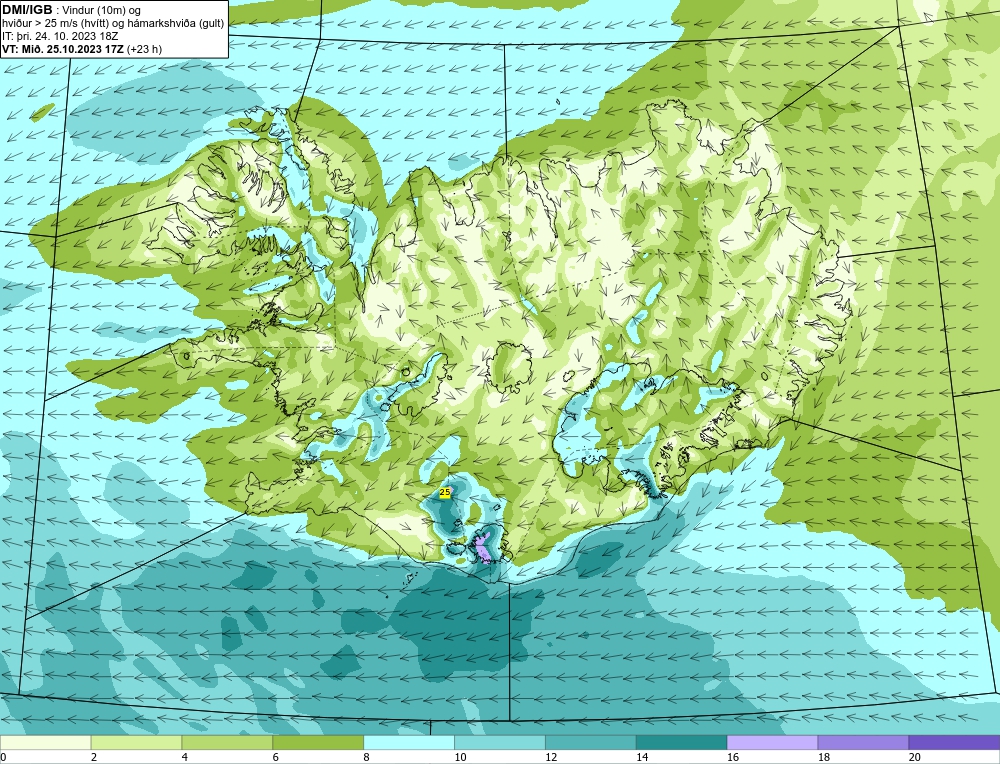Click the 2–4 m/s light green swatch

[136, 742]
